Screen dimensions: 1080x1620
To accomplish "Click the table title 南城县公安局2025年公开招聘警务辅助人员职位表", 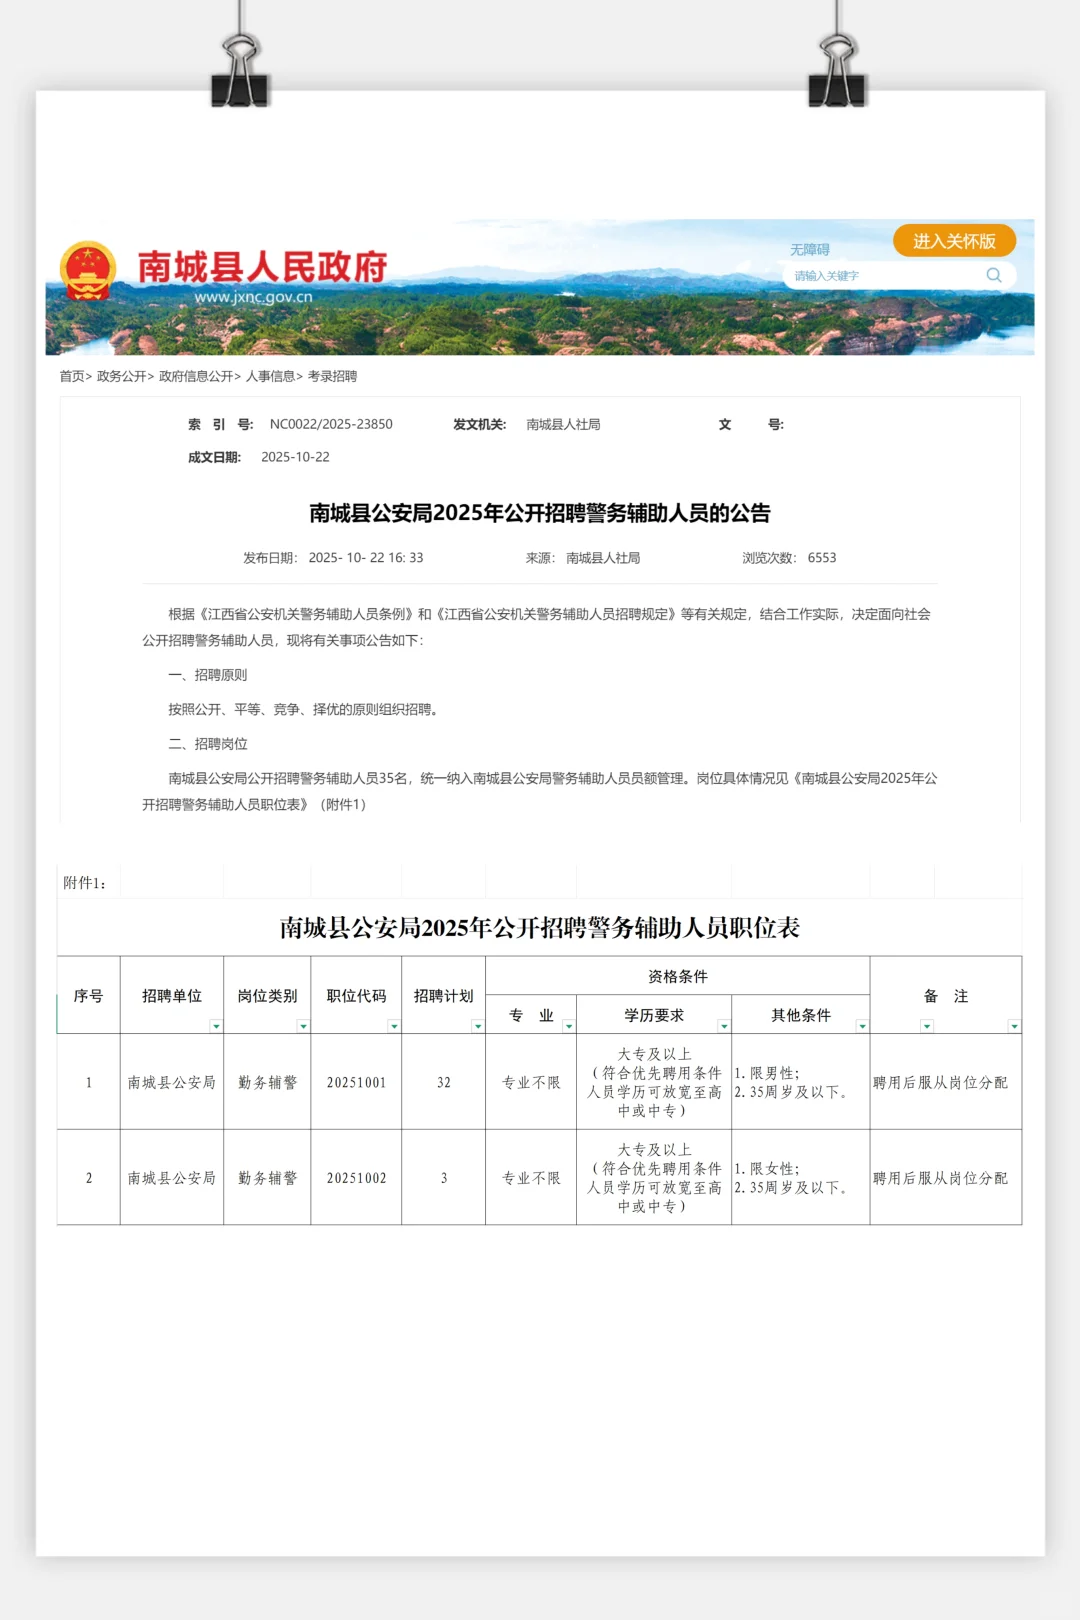I will click(540, 928).
